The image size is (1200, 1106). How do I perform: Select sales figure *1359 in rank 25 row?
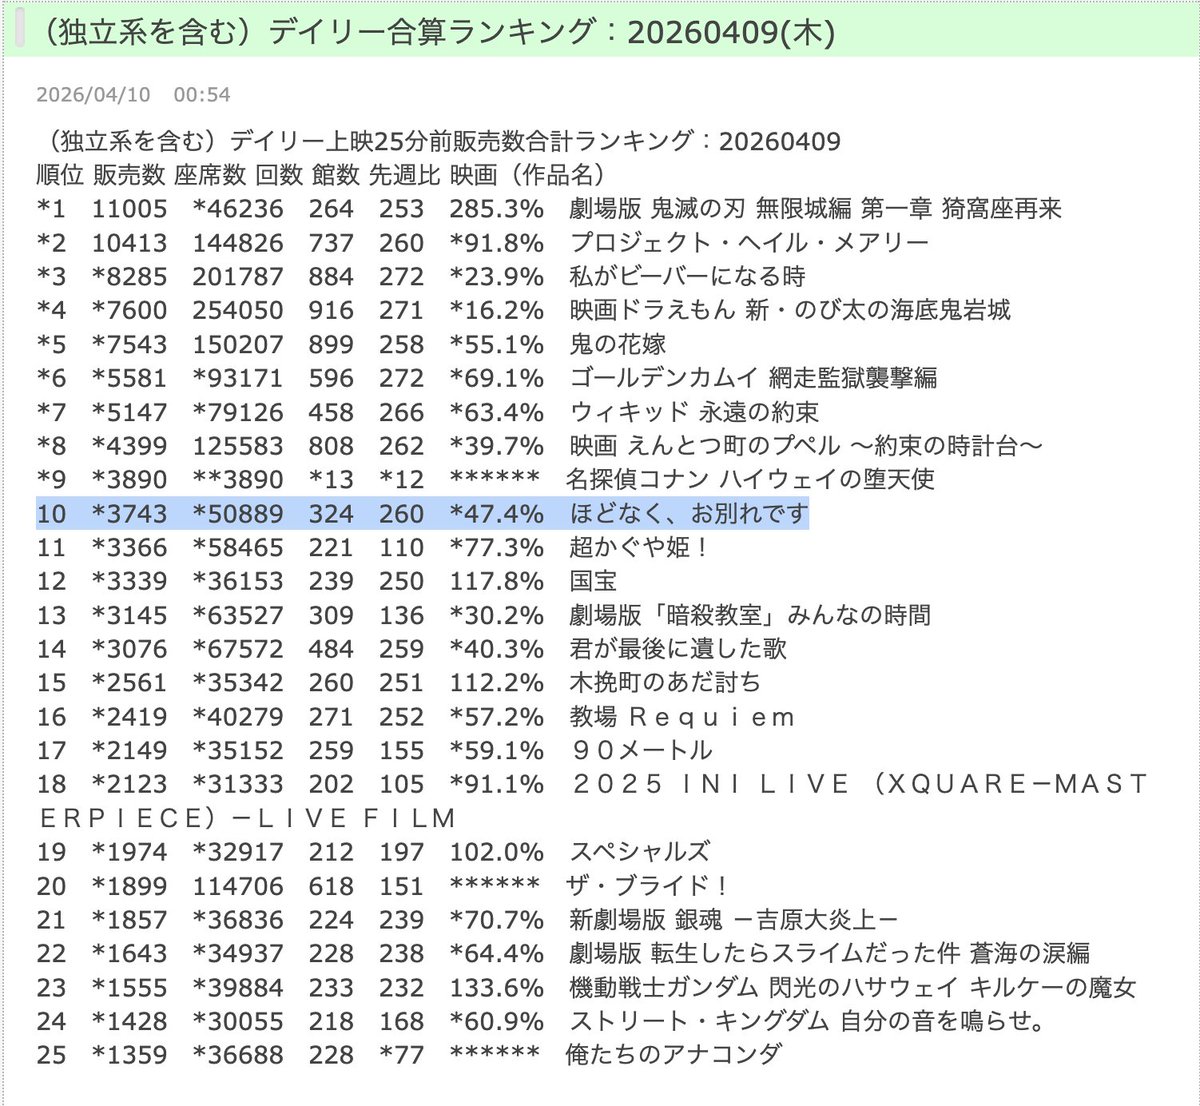130,1057
